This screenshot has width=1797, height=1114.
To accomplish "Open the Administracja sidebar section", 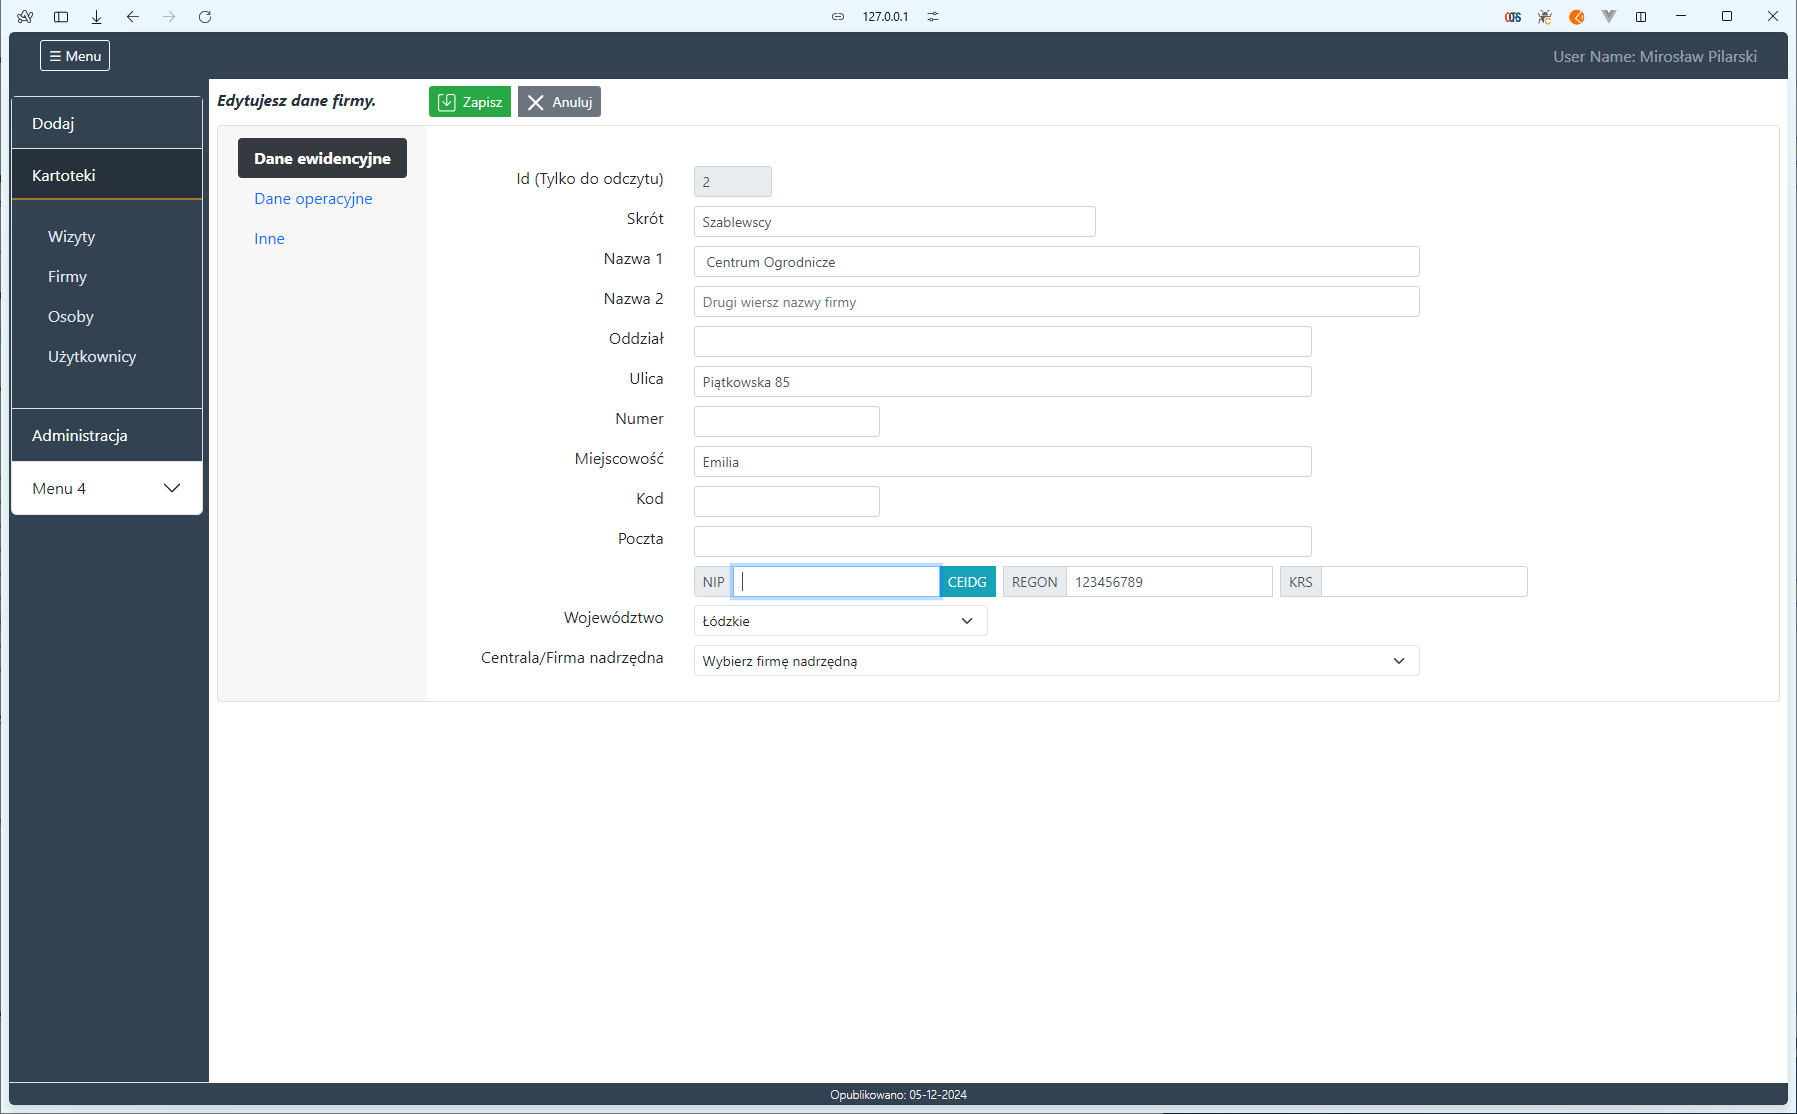I will tap(107, 435).
